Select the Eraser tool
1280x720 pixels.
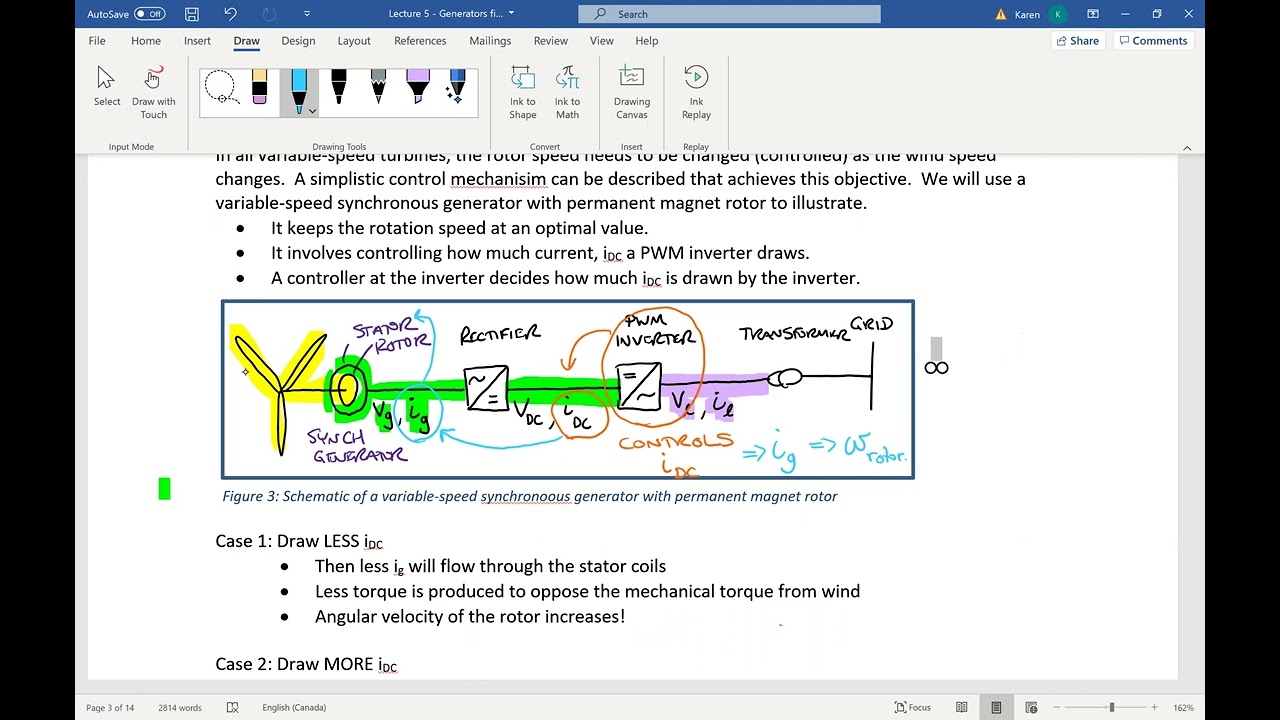[x=260, y=87]
